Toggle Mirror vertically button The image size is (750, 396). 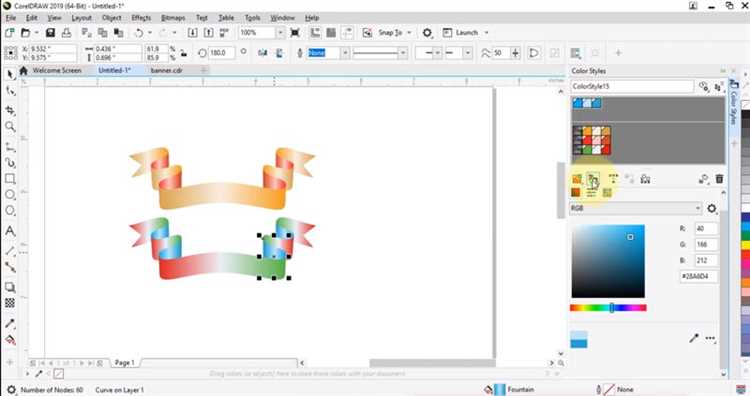279,53
